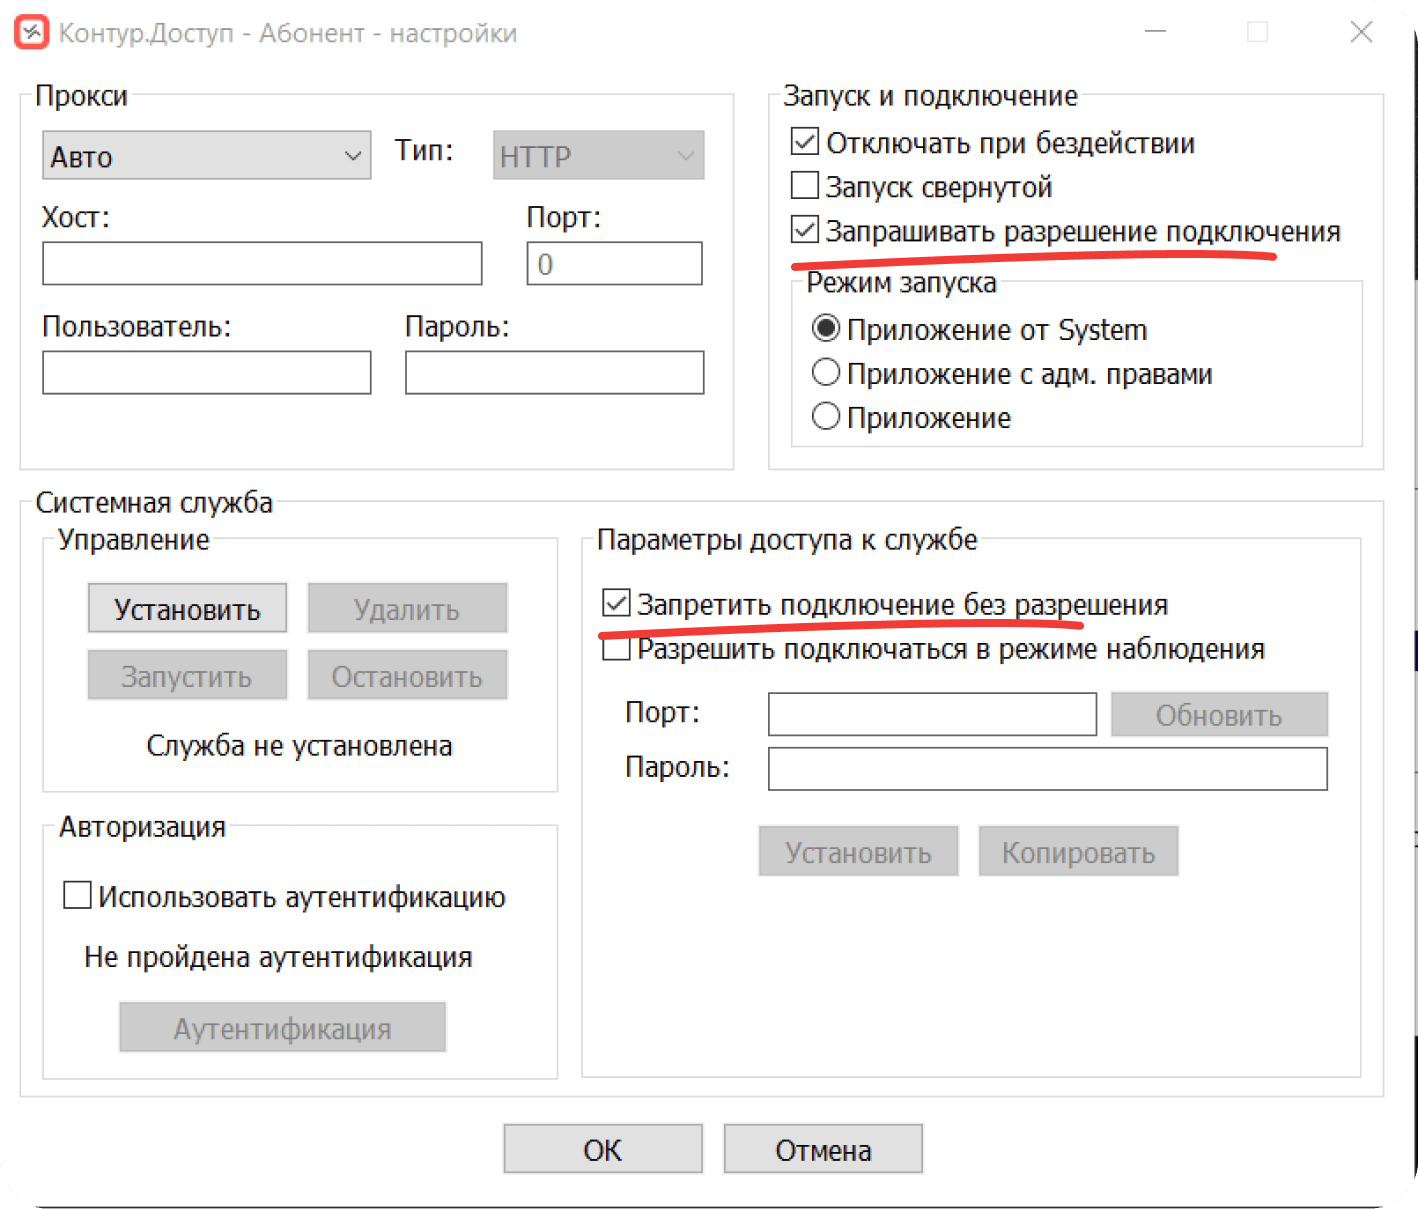Click the service access Порт field

pos(932,714)
